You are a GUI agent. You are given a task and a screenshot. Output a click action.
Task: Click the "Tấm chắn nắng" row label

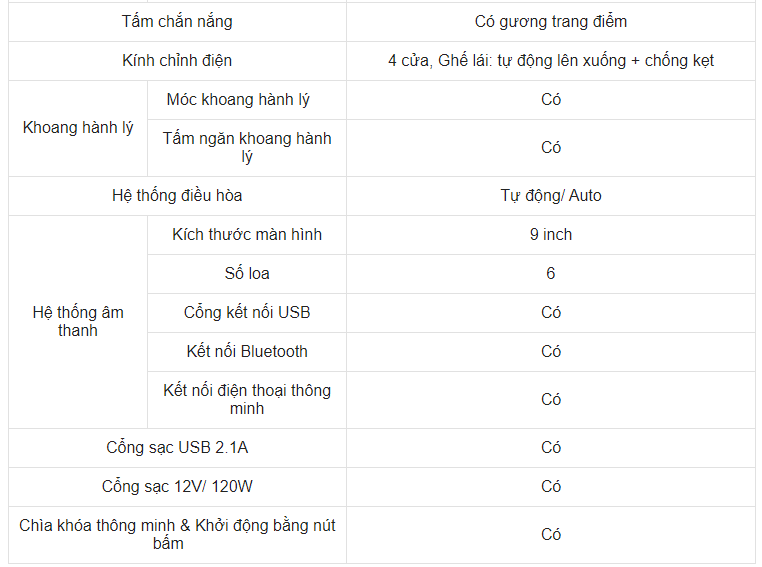[177, 21]
